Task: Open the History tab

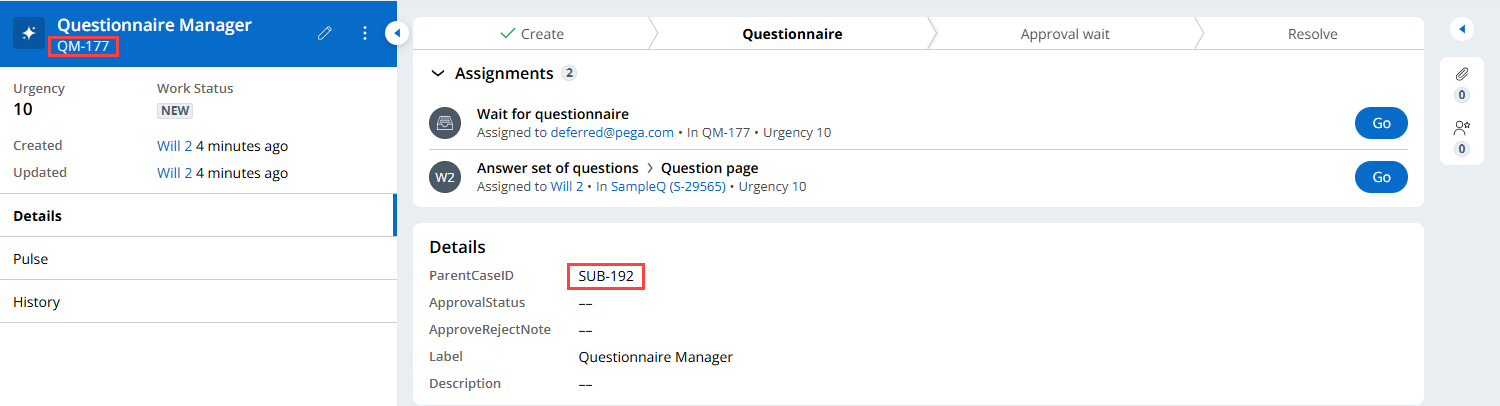Action: click(36, 302)
